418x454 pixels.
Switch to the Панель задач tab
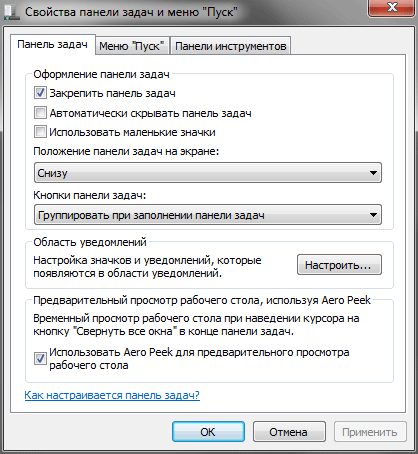pyautogui.click(x=53, y=44)
